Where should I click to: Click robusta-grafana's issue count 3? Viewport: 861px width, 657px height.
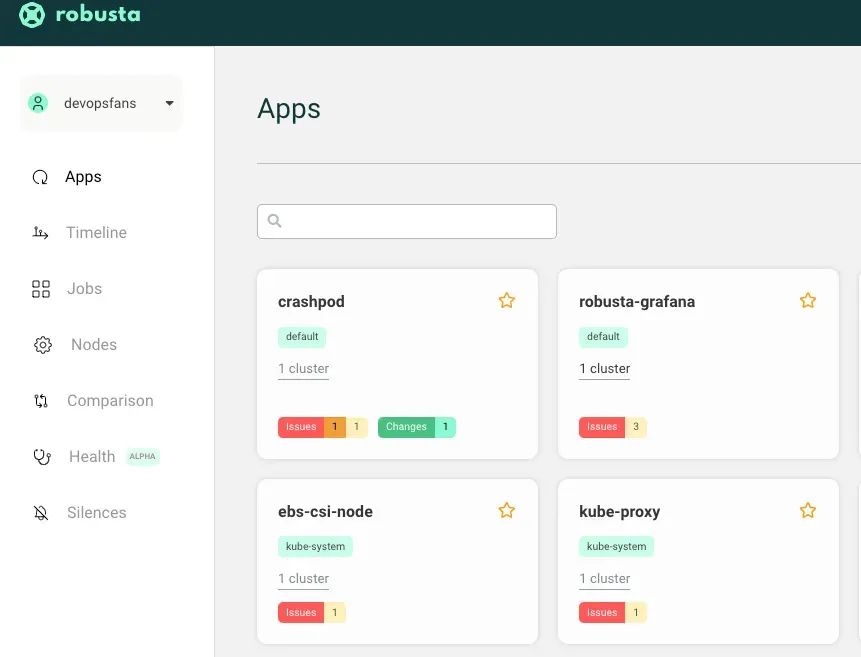(x=636, y=427)
